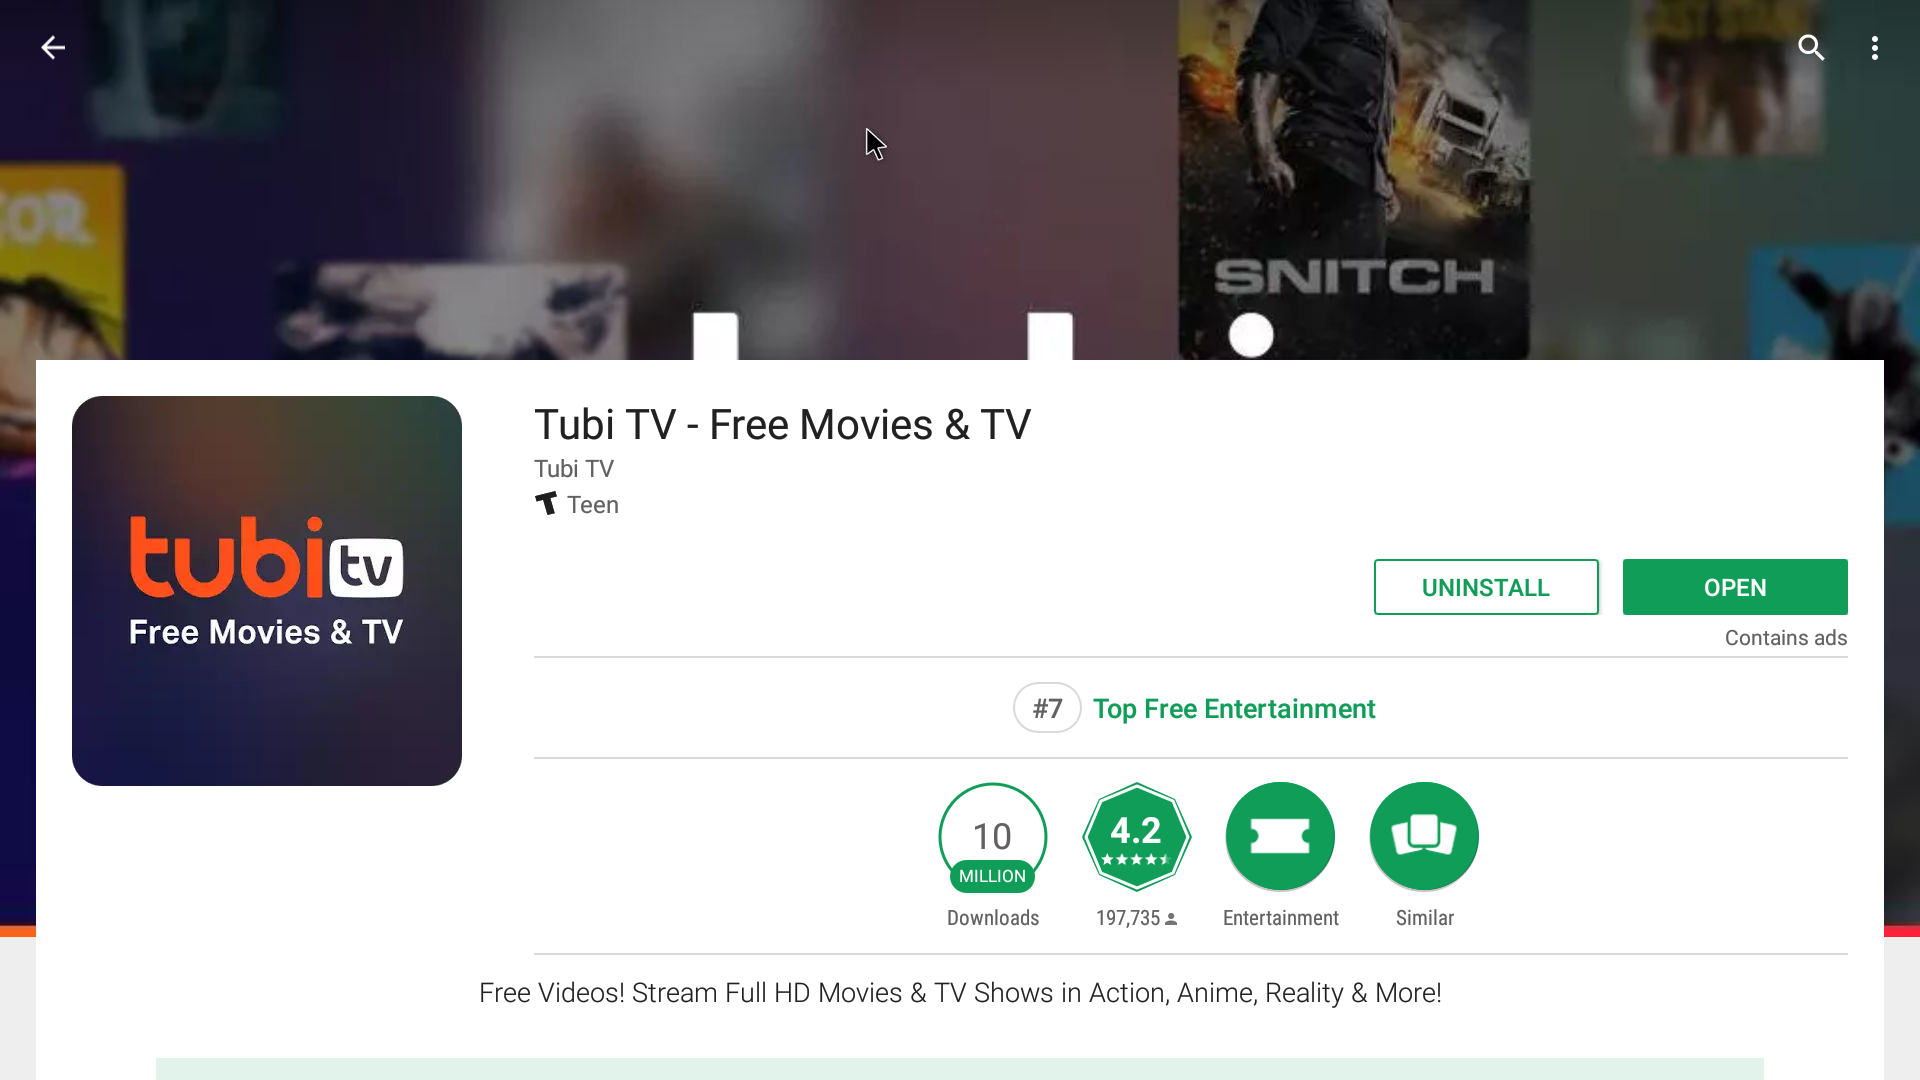Click the Similar apps icon
Viewport: 1920px width, 1080px height.
point(1424,835)
